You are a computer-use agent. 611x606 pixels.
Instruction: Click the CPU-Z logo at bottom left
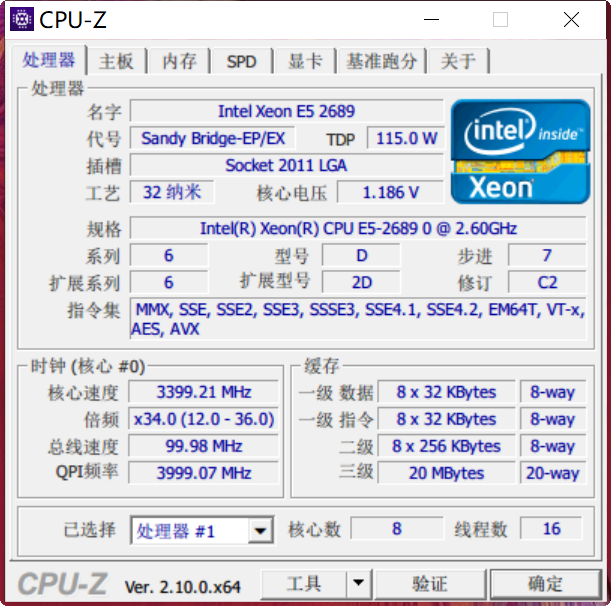[x=62, y=583]
